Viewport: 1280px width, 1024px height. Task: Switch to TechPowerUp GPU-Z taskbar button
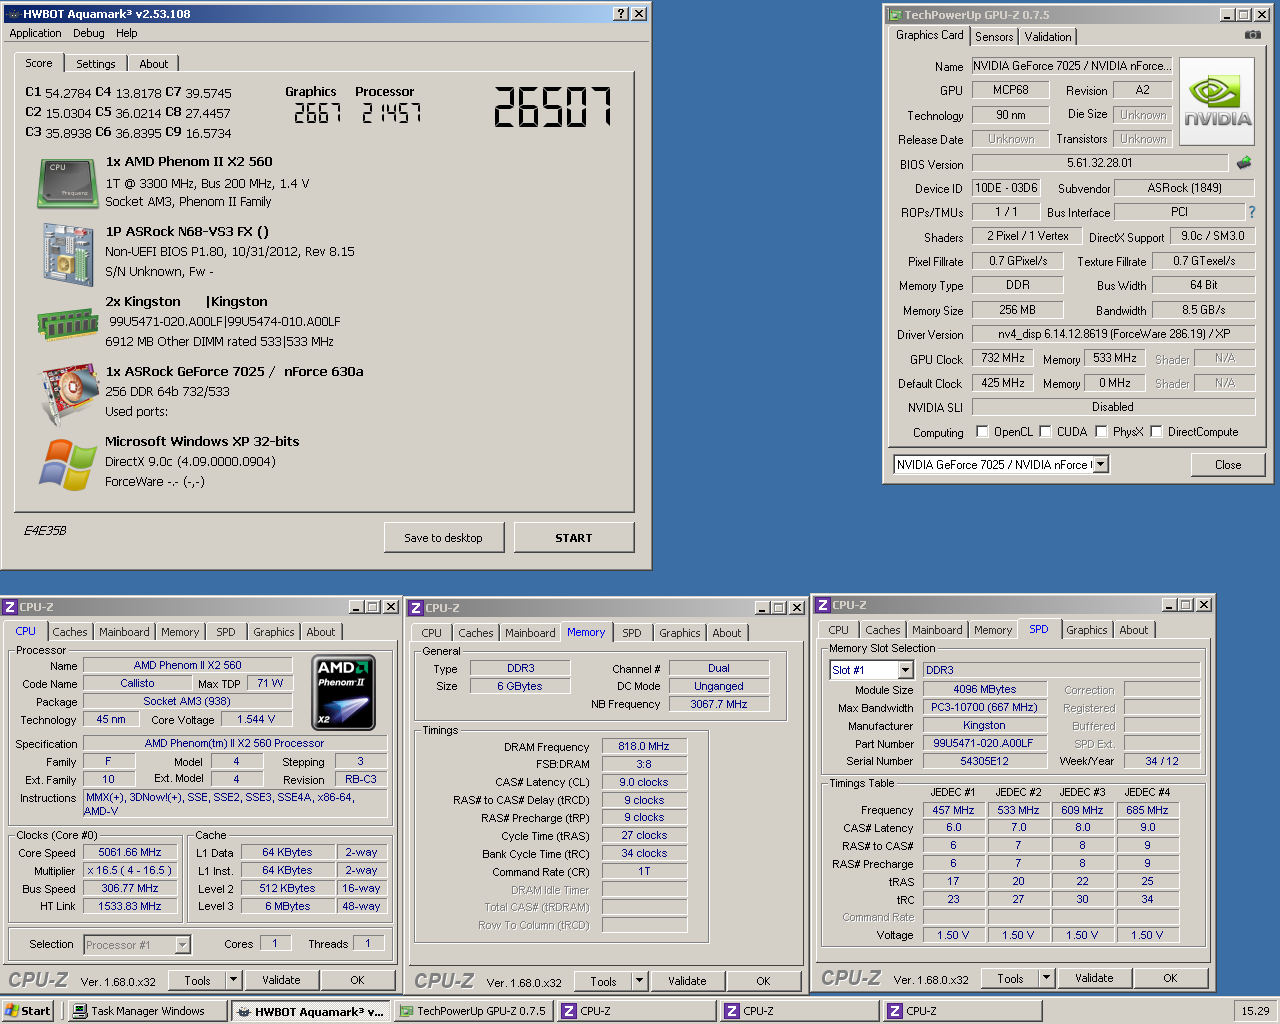(472, 1011)
